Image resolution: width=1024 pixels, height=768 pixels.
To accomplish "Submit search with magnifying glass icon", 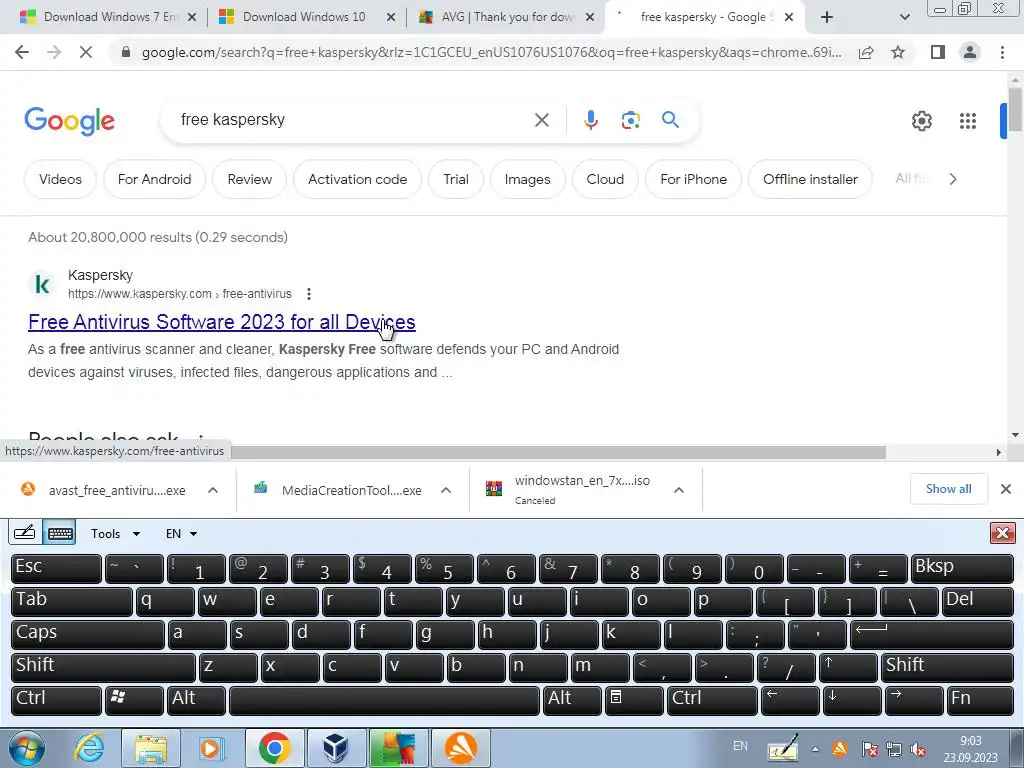I will pyautogui.click(x=670, y=120).
